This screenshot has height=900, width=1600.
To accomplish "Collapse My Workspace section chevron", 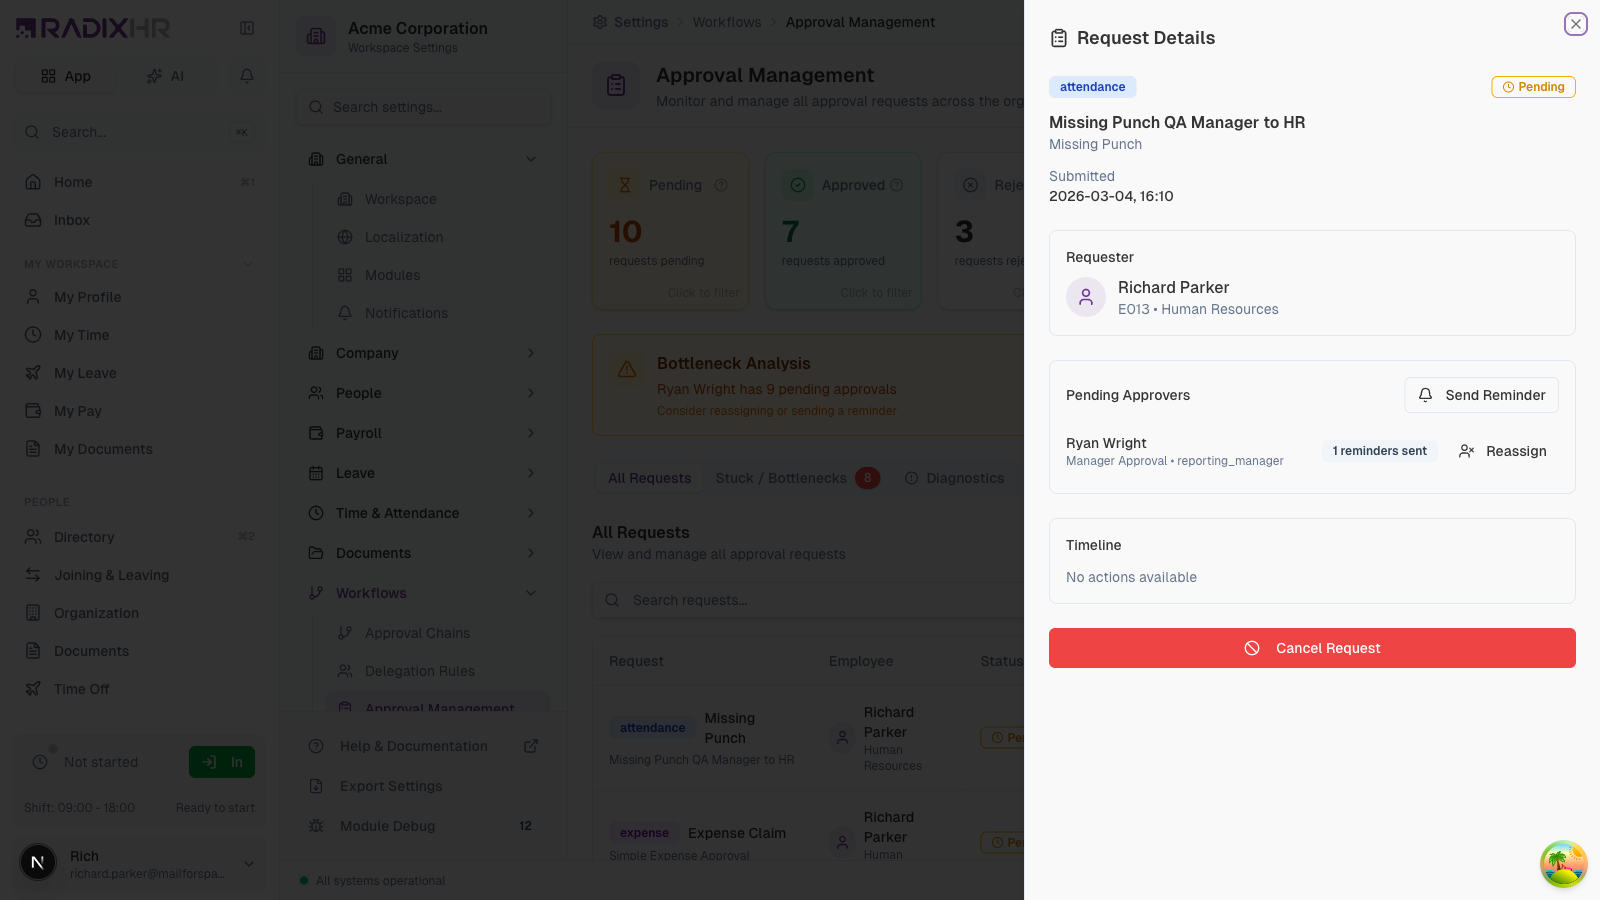I will pos(248,264).
